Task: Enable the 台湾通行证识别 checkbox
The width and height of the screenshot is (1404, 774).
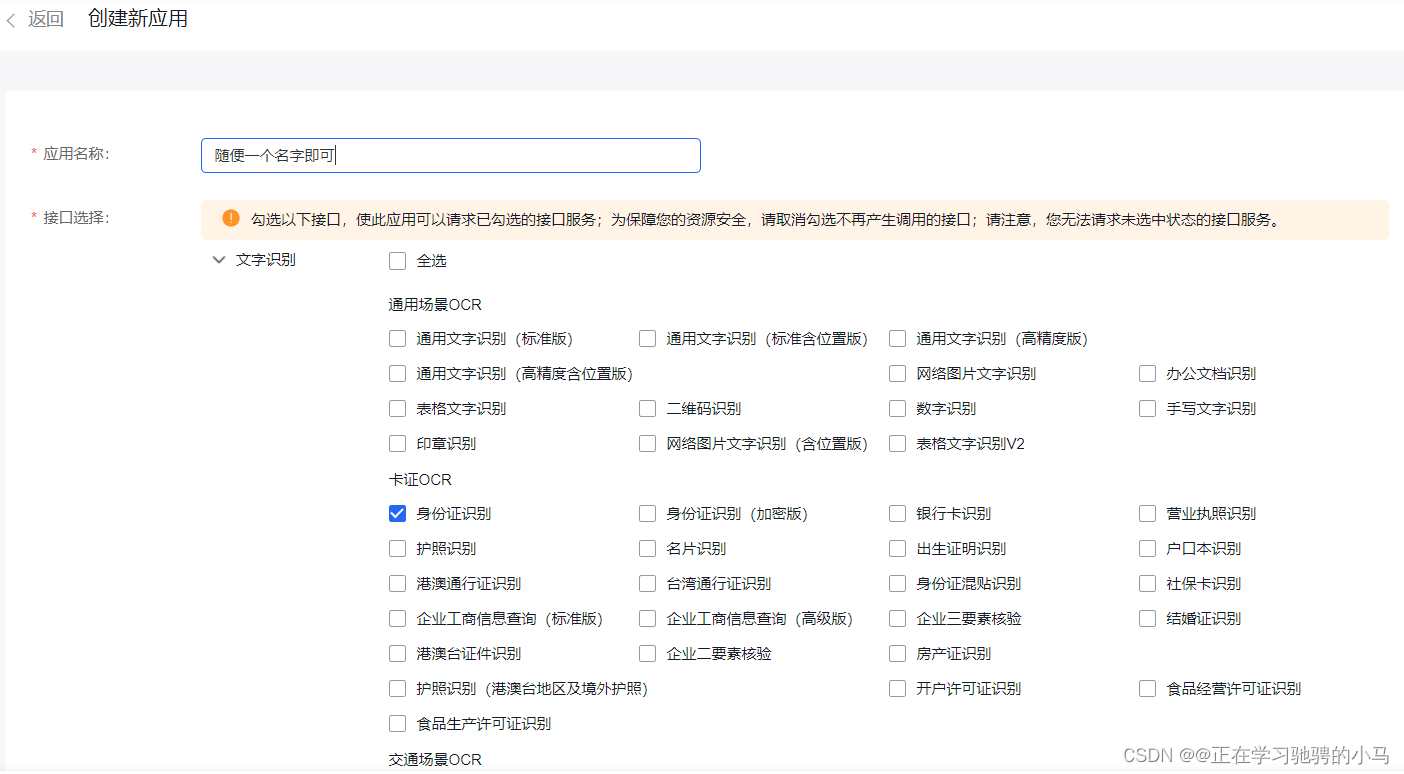Action: coord(647,584)
